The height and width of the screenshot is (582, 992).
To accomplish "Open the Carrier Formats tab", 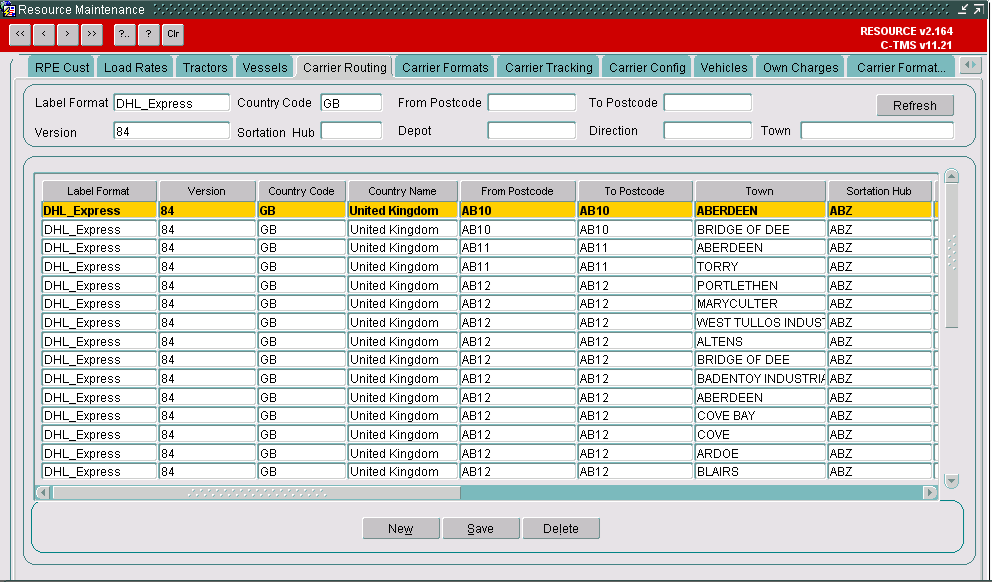I will pos(445,68).
